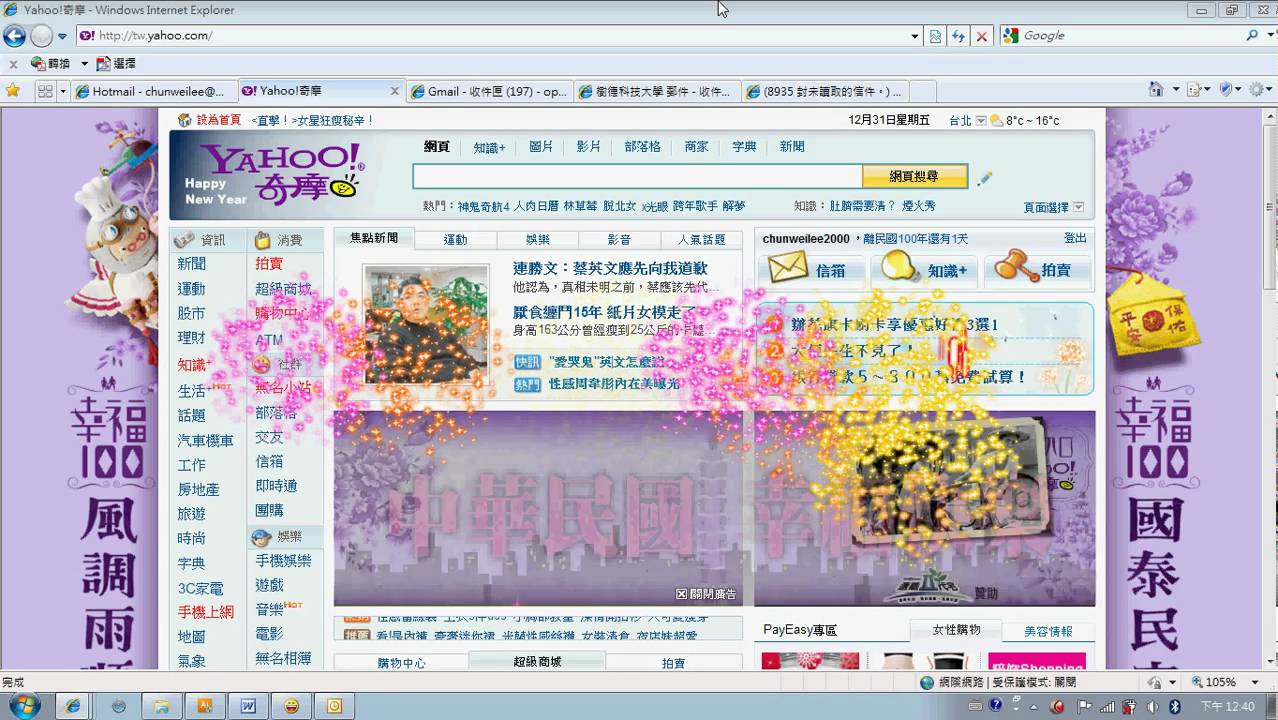The image size is (1278, 720).
Task: Click the Home icon in command bar
Action: (1156, 91)
